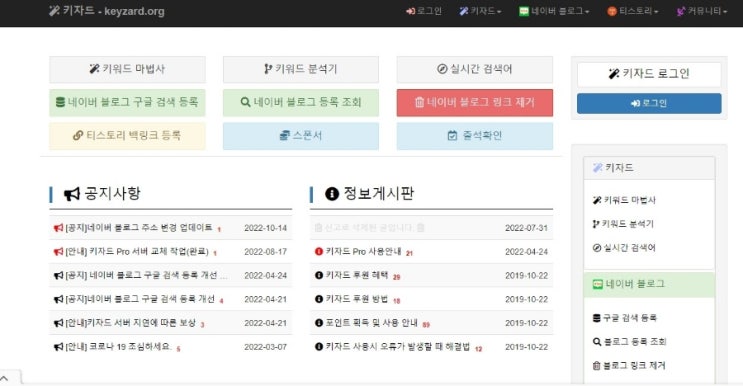The width and height of the screenshot is (743, 386).
Task: Click the info icon beside 정보게시판 heading
Action: [332, 194]
